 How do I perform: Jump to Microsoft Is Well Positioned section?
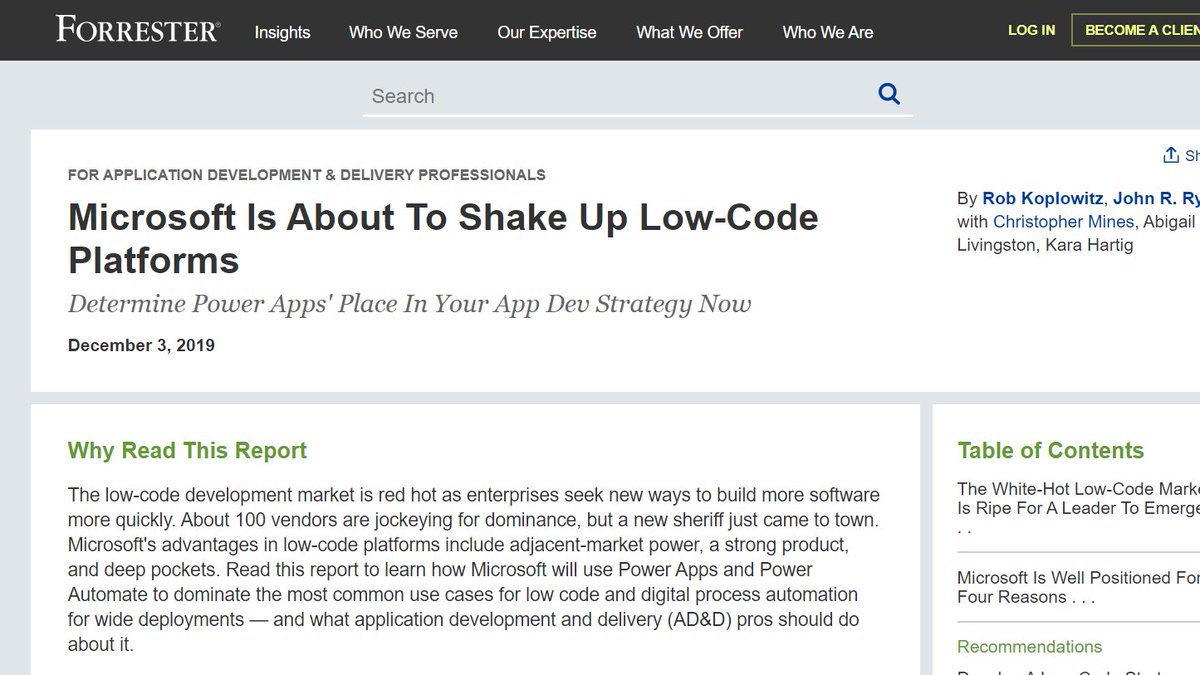(1078, 587)
